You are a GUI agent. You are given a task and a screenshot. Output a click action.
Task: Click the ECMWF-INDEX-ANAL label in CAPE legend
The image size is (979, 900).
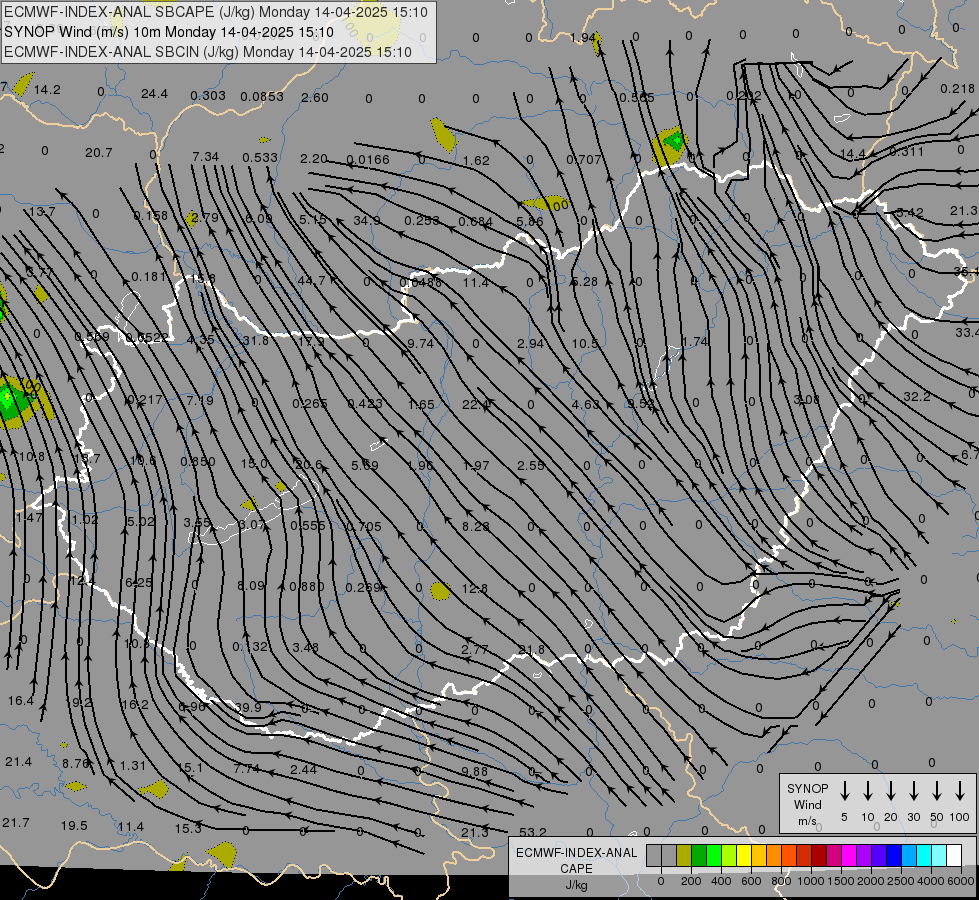pos(576,853)
